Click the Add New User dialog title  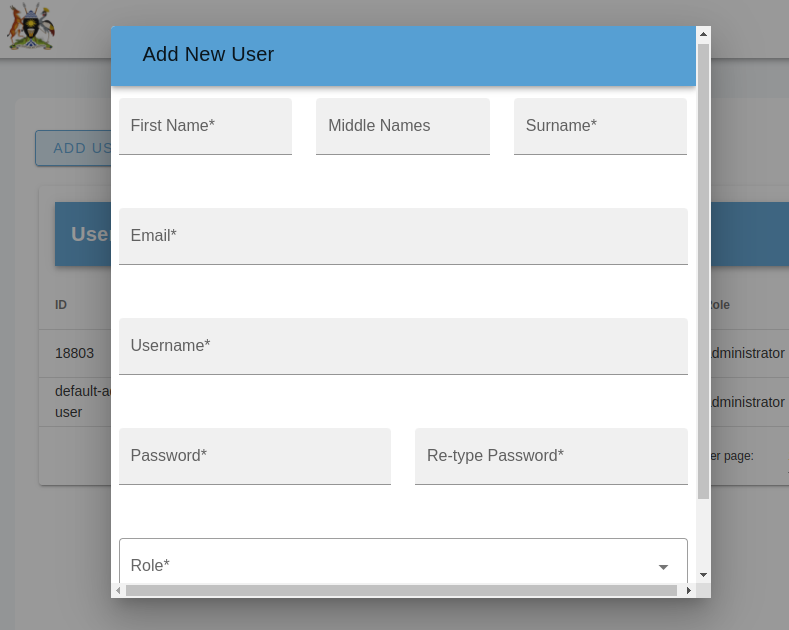point(208,55)
